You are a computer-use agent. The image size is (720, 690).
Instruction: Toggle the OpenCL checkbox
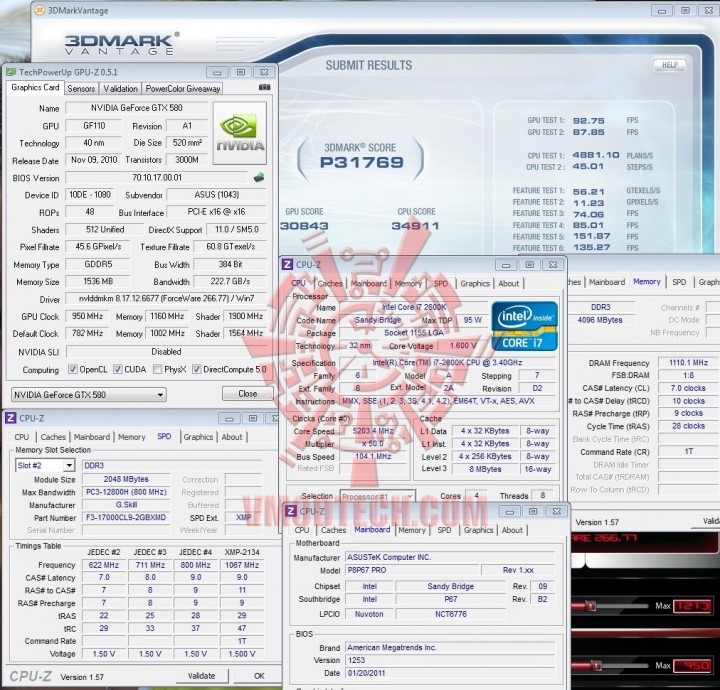[73, 369]
